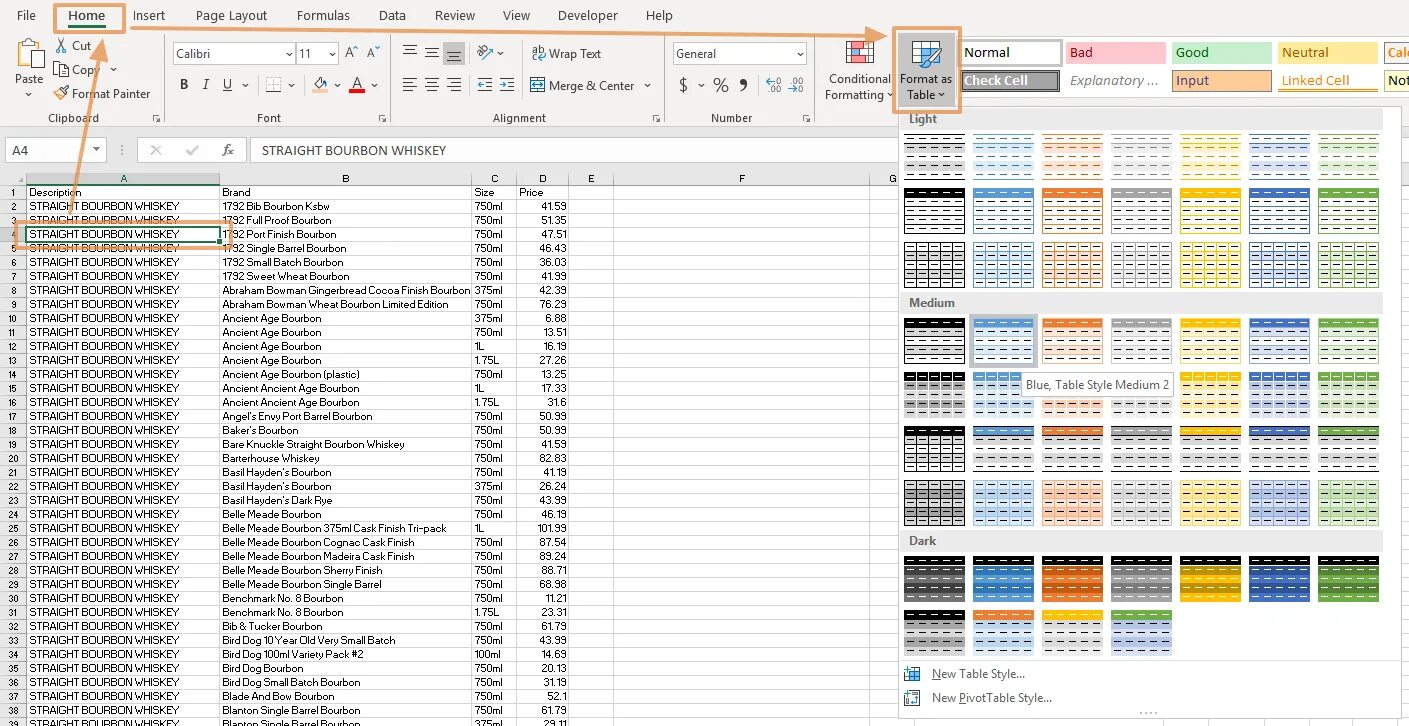Click the Bottom Align icon
This screenshot has height=726, width=1409.
[454, 53]
